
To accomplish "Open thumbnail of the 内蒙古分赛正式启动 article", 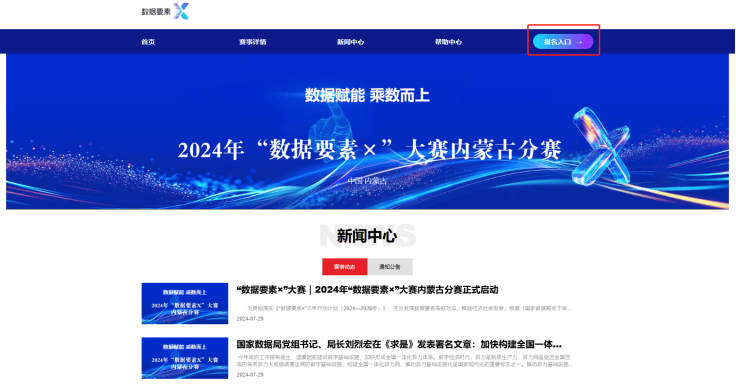I will pos(185,303).
